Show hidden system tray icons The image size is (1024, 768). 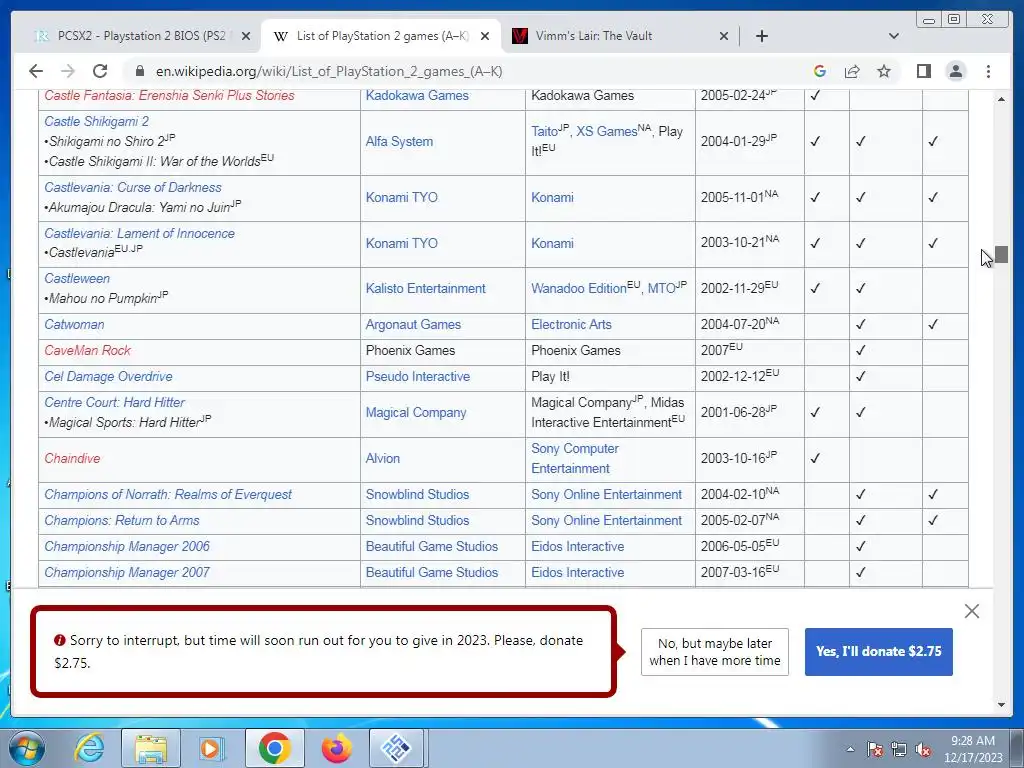point(850,749)
